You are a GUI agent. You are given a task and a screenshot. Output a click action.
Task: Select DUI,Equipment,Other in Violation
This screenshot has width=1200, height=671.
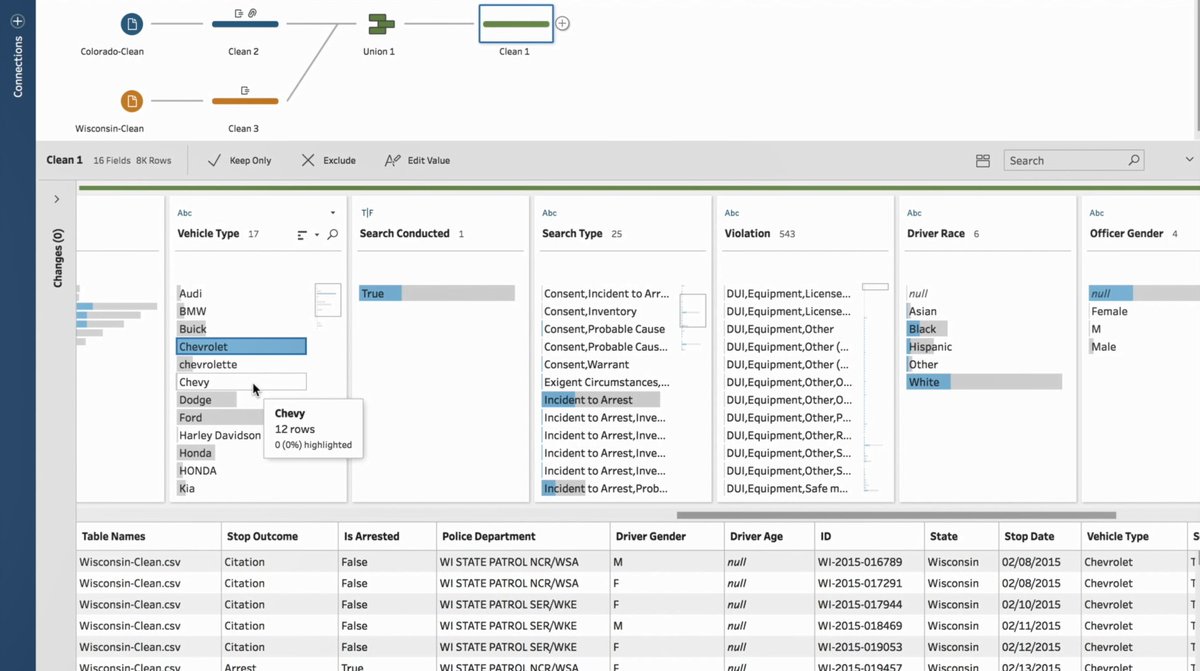click(789, 329)
